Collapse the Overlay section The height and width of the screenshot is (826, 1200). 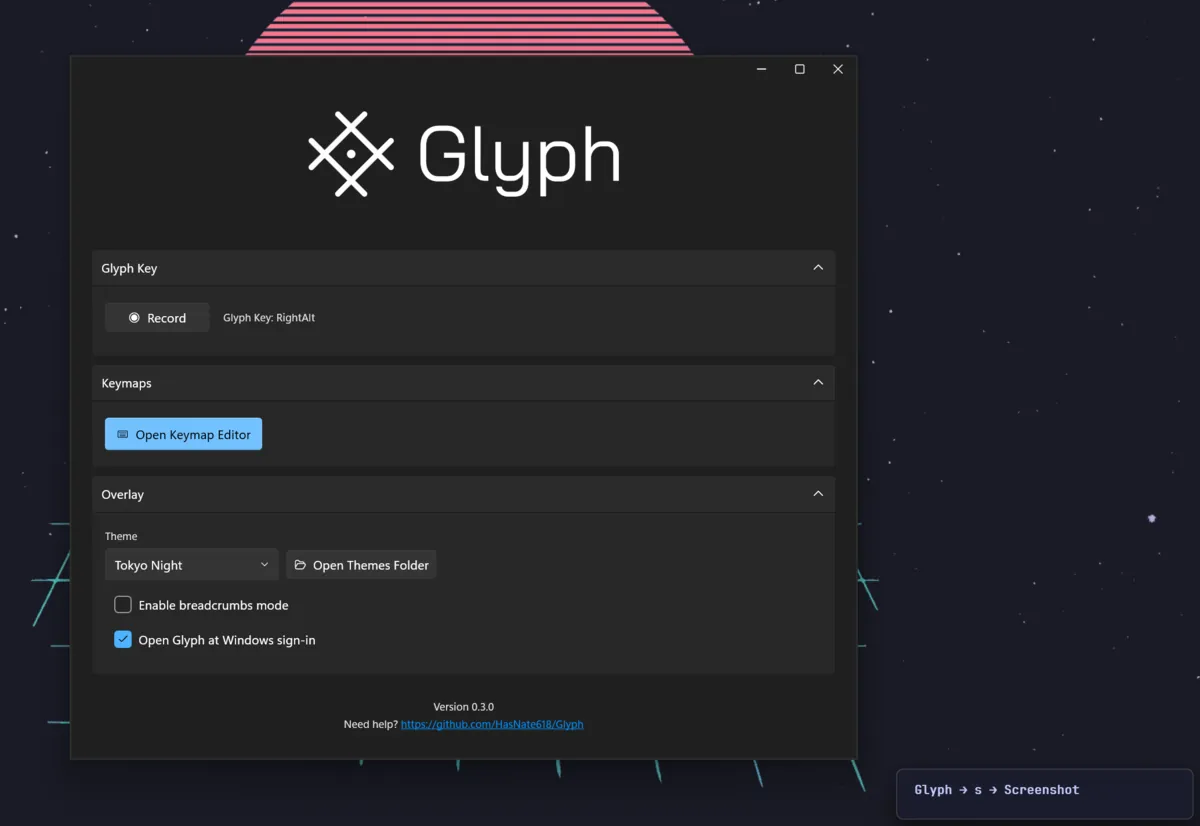click(818, 494)
